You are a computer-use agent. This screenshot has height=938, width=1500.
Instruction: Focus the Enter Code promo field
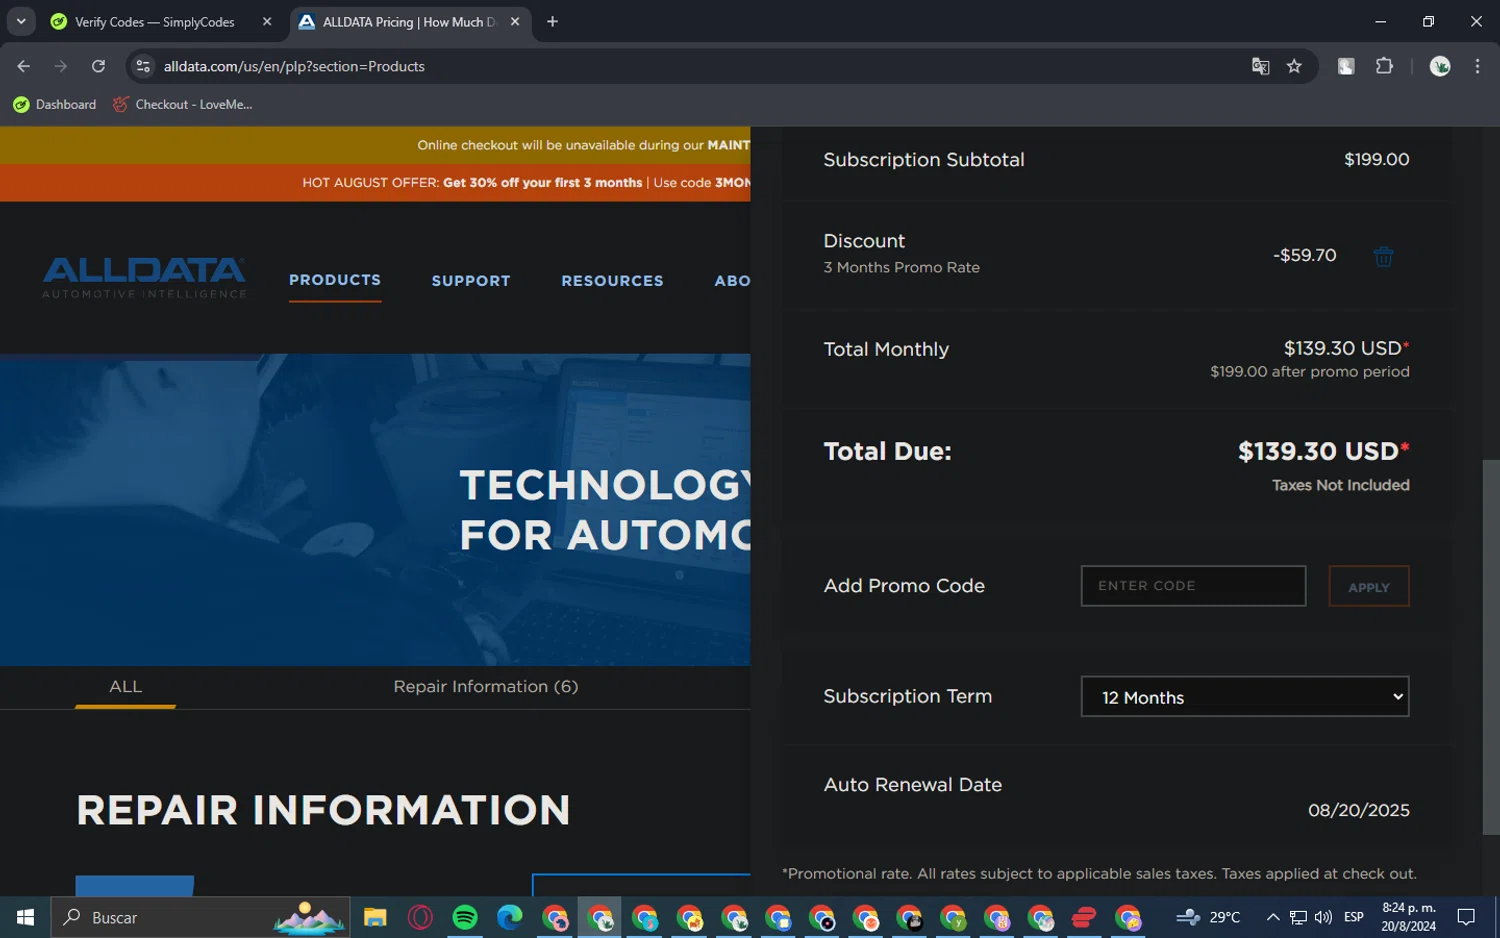click(1193, 586)
